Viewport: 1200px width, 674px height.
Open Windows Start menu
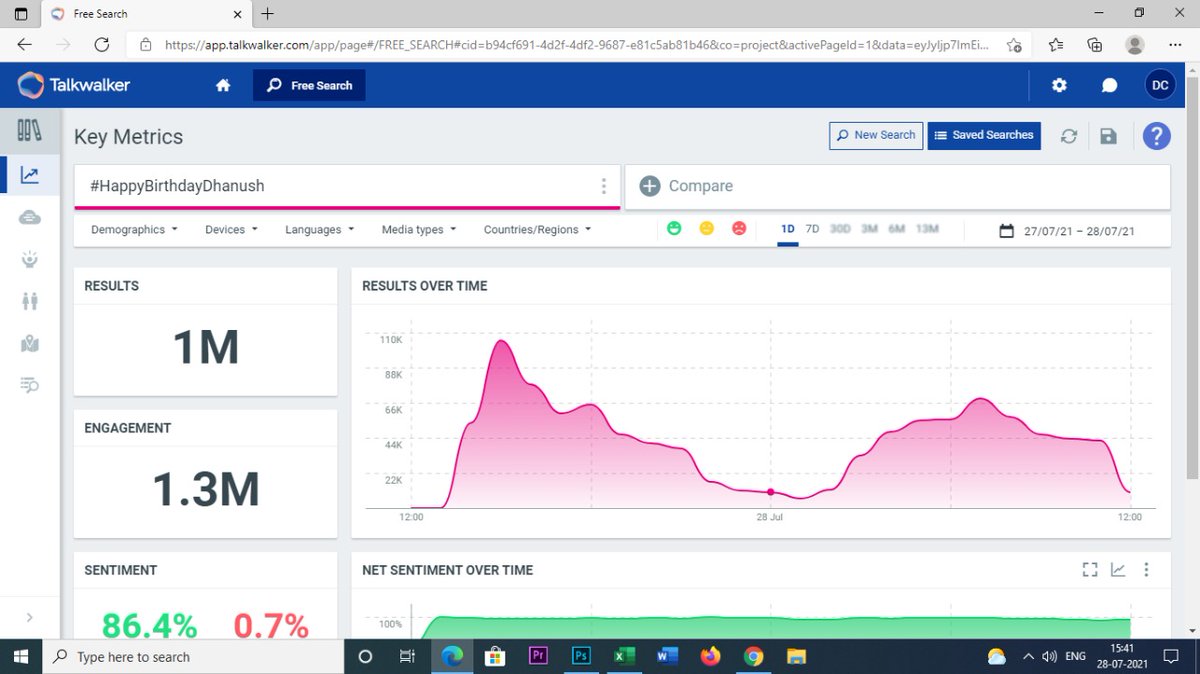coord(20,657)
